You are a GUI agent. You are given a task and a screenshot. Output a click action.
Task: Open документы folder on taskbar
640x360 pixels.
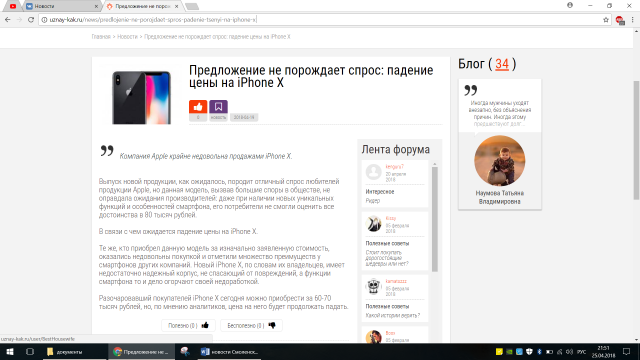(75, 351)
